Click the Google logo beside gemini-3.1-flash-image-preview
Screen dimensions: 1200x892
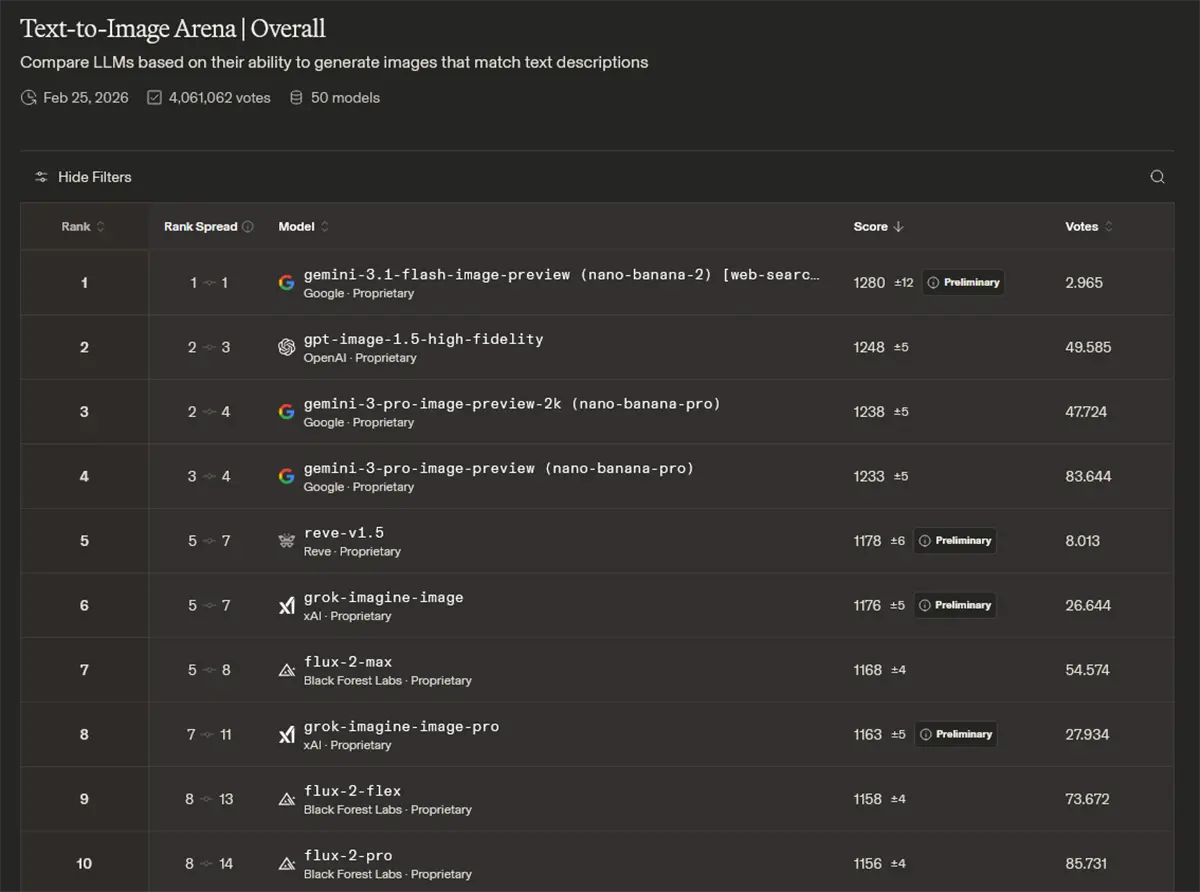tap(287, 283)
